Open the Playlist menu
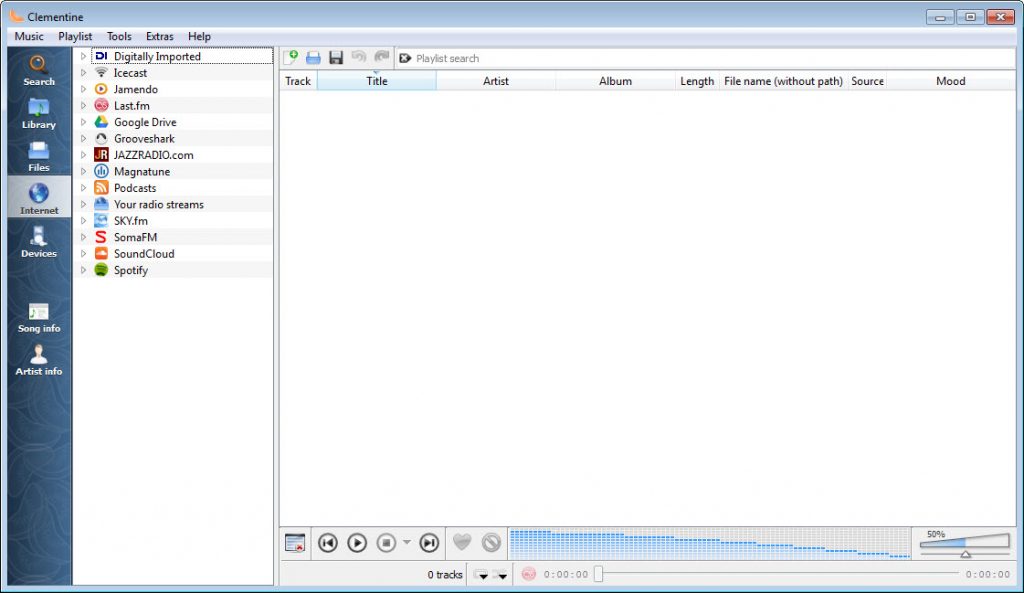 [x=75, y=37]
